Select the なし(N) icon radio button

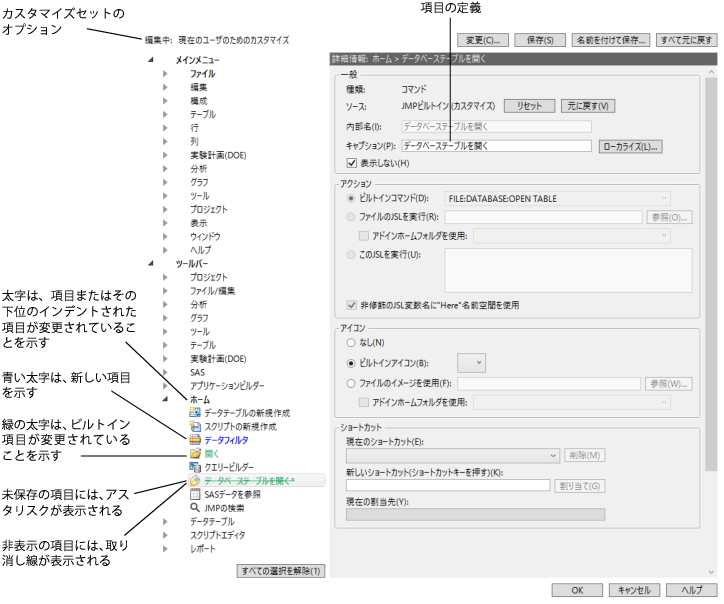(351, 343)
